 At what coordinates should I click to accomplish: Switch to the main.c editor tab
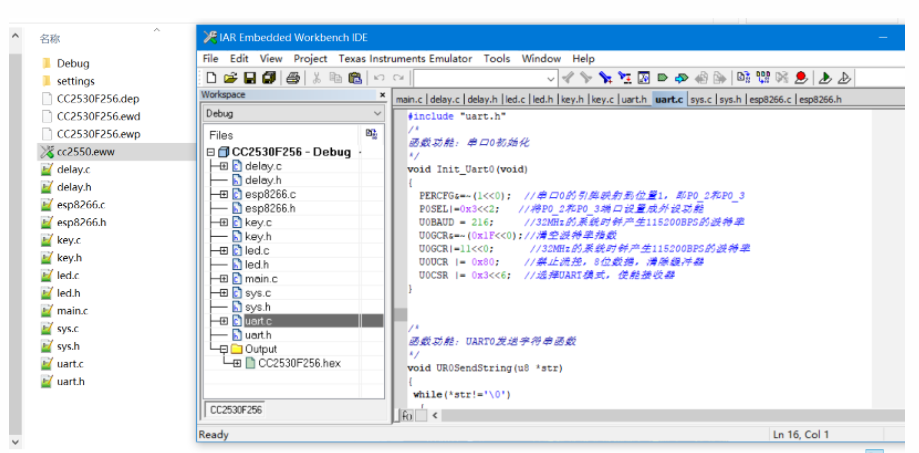tap(410, 100)
